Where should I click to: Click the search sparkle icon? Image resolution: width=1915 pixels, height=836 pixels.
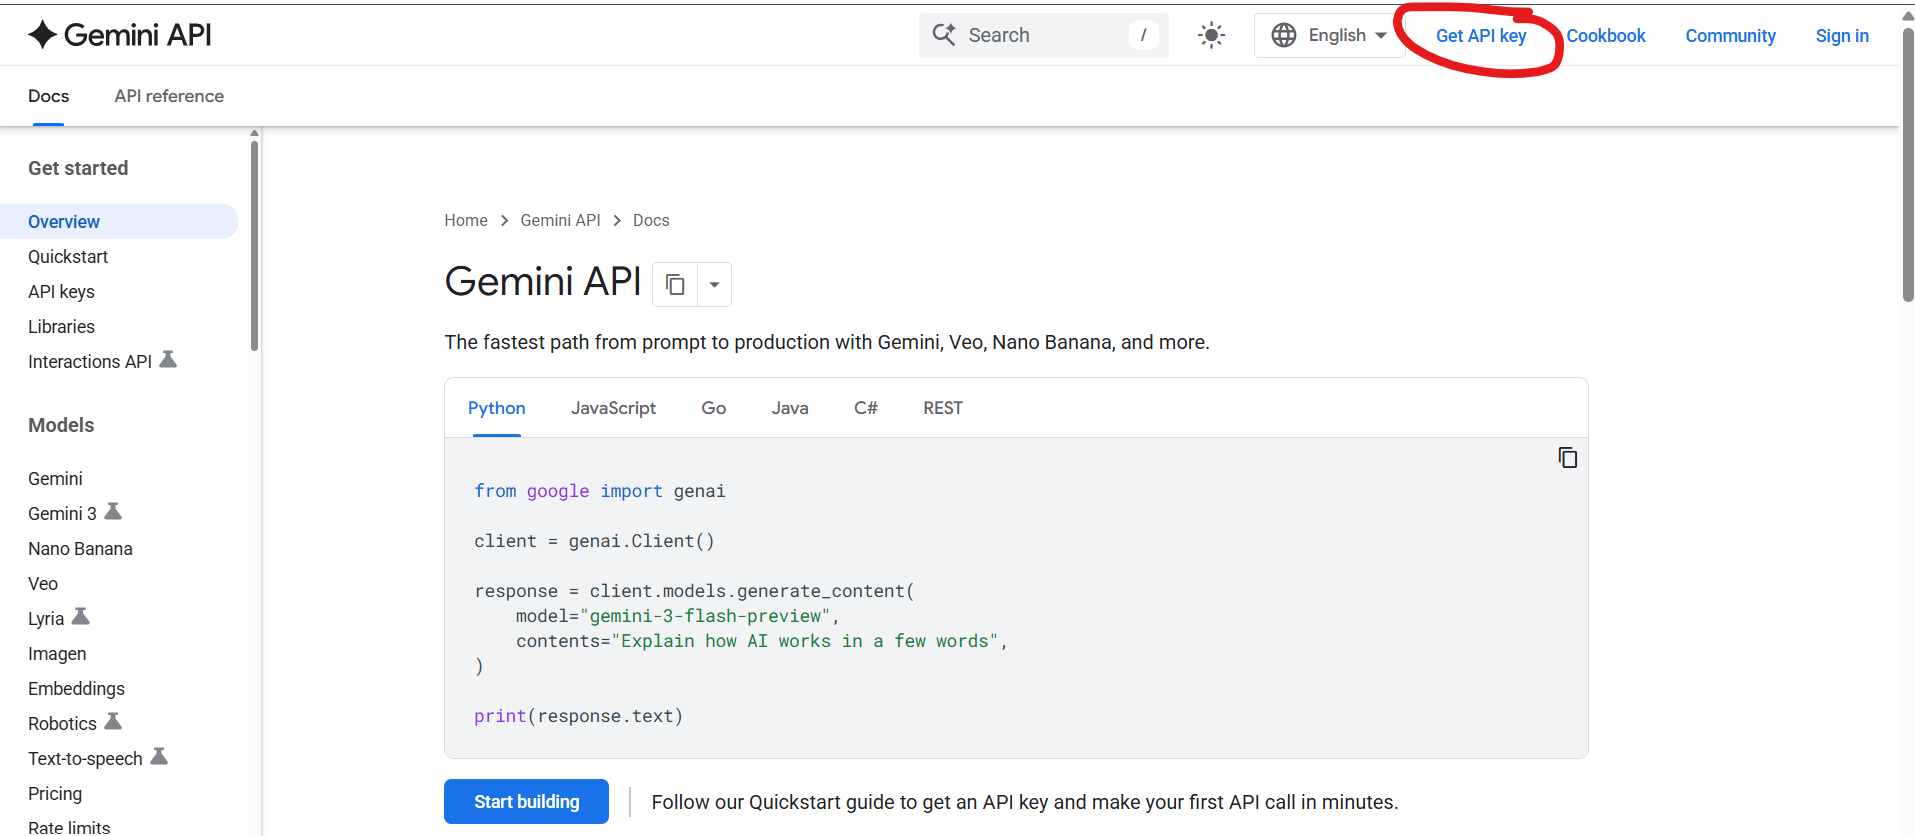coord(944,35)
